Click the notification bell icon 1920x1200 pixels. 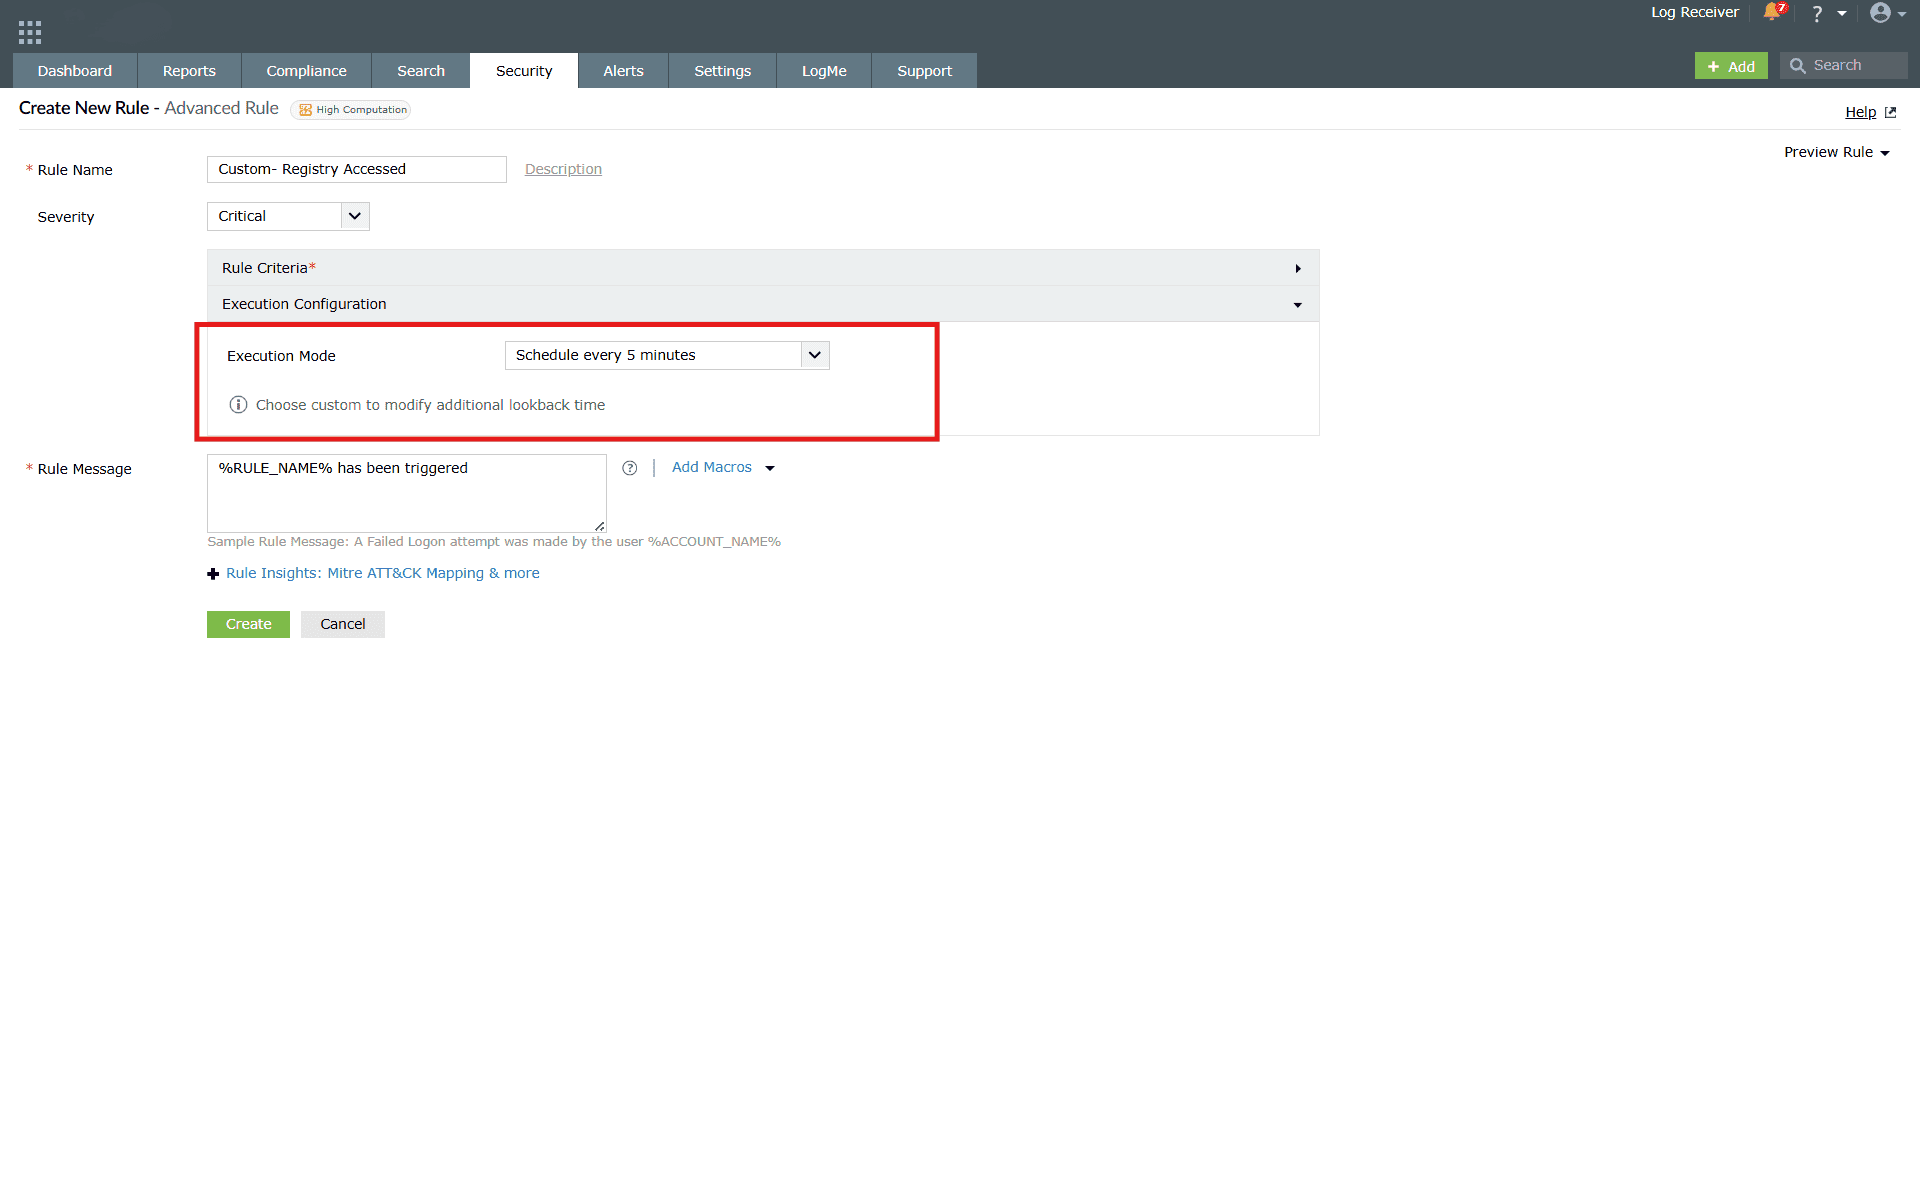1773,12
